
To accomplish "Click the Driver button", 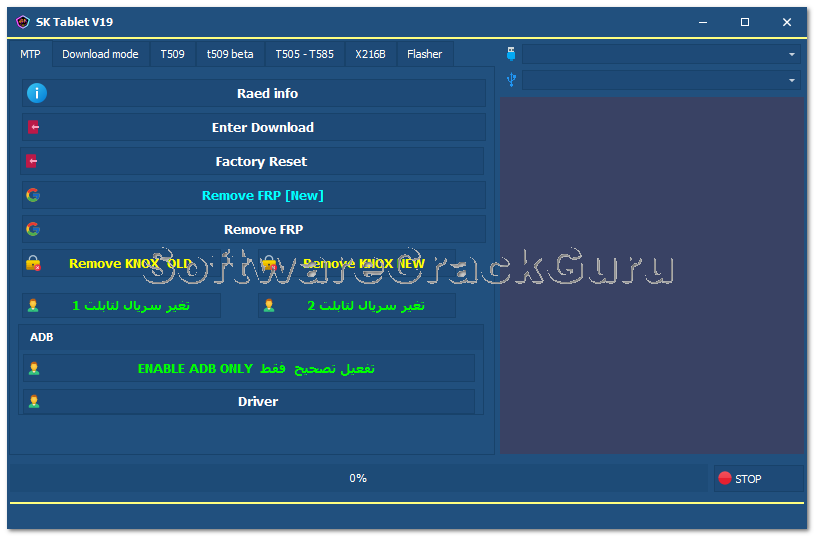I will coord(249,401).
